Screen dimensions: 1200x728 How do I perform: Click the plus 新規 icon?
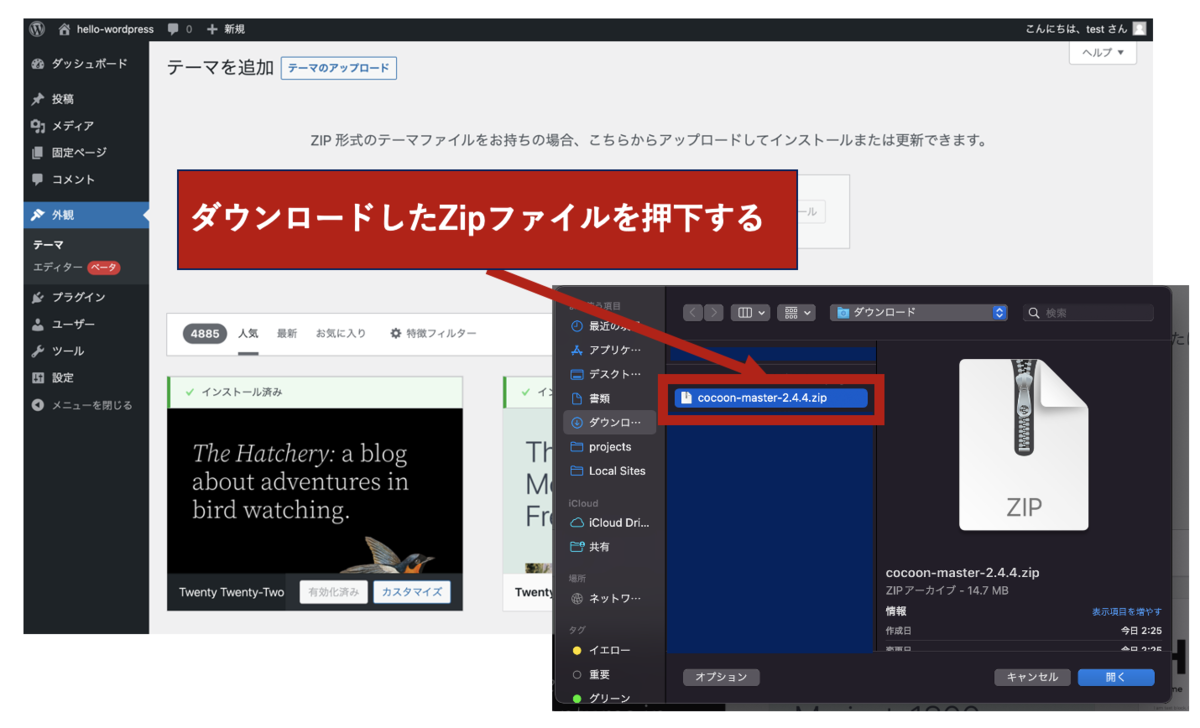211,29
